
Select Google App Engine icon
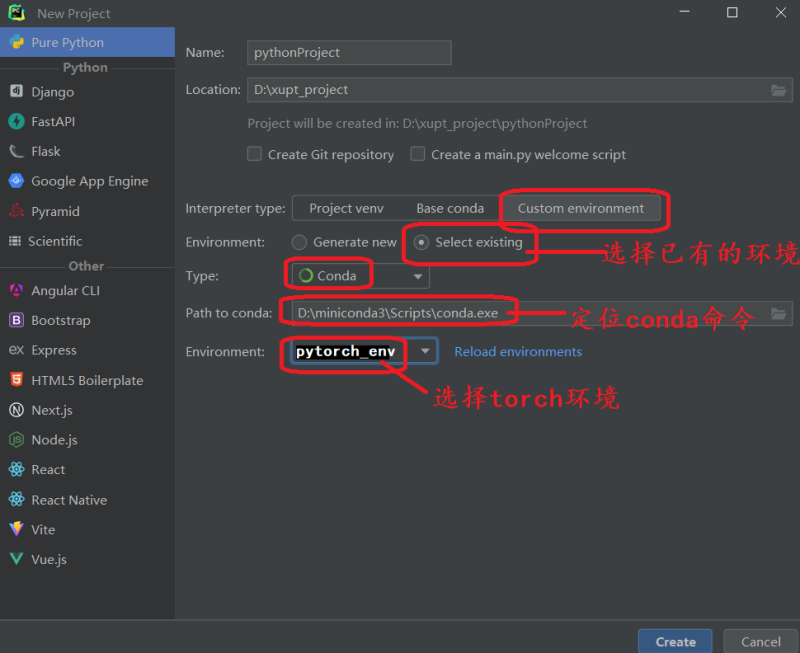[x=16, y=181]
